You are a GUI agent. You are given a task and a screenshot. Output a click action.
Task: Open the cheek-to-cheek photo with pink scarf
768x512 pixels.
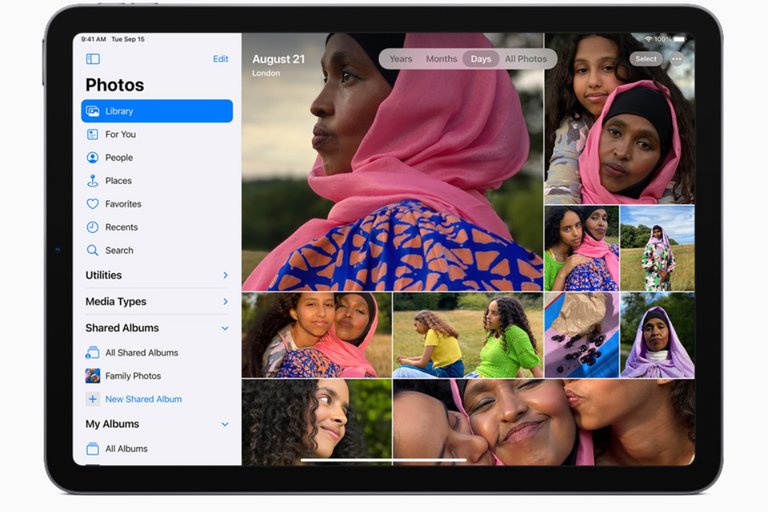tap(316, 335)
